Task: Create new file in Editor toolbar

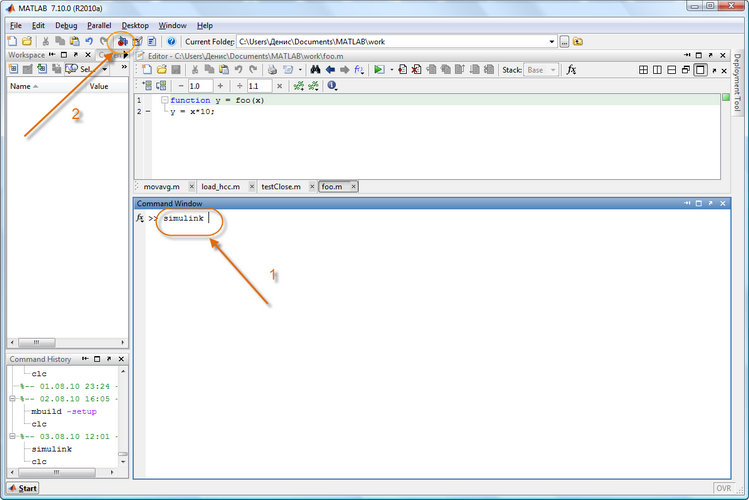Action: pyautogui.click(x=147, y=70)
